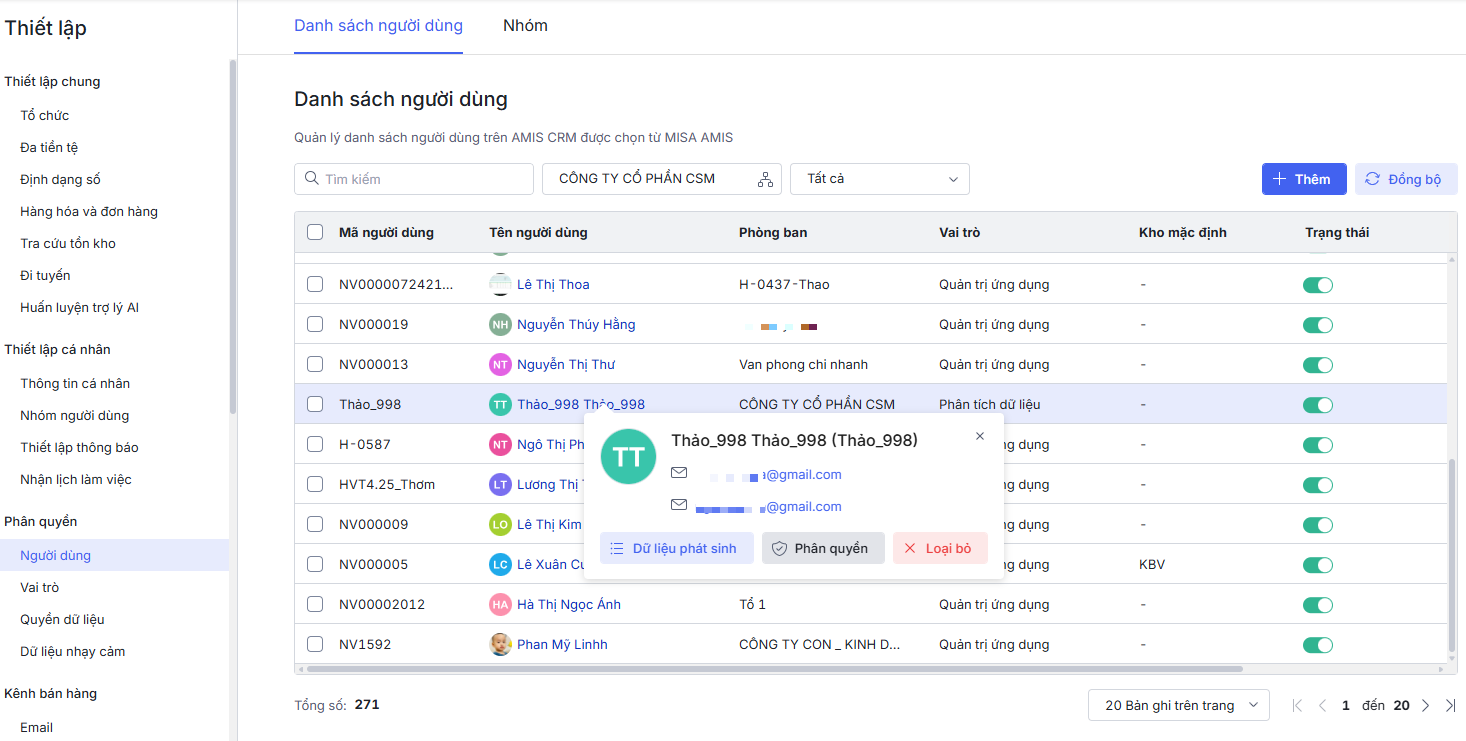This screenshot has height=741, width=1466.
Task: Click the TT avatar in the popup
Action: click(x=628, y=457)
